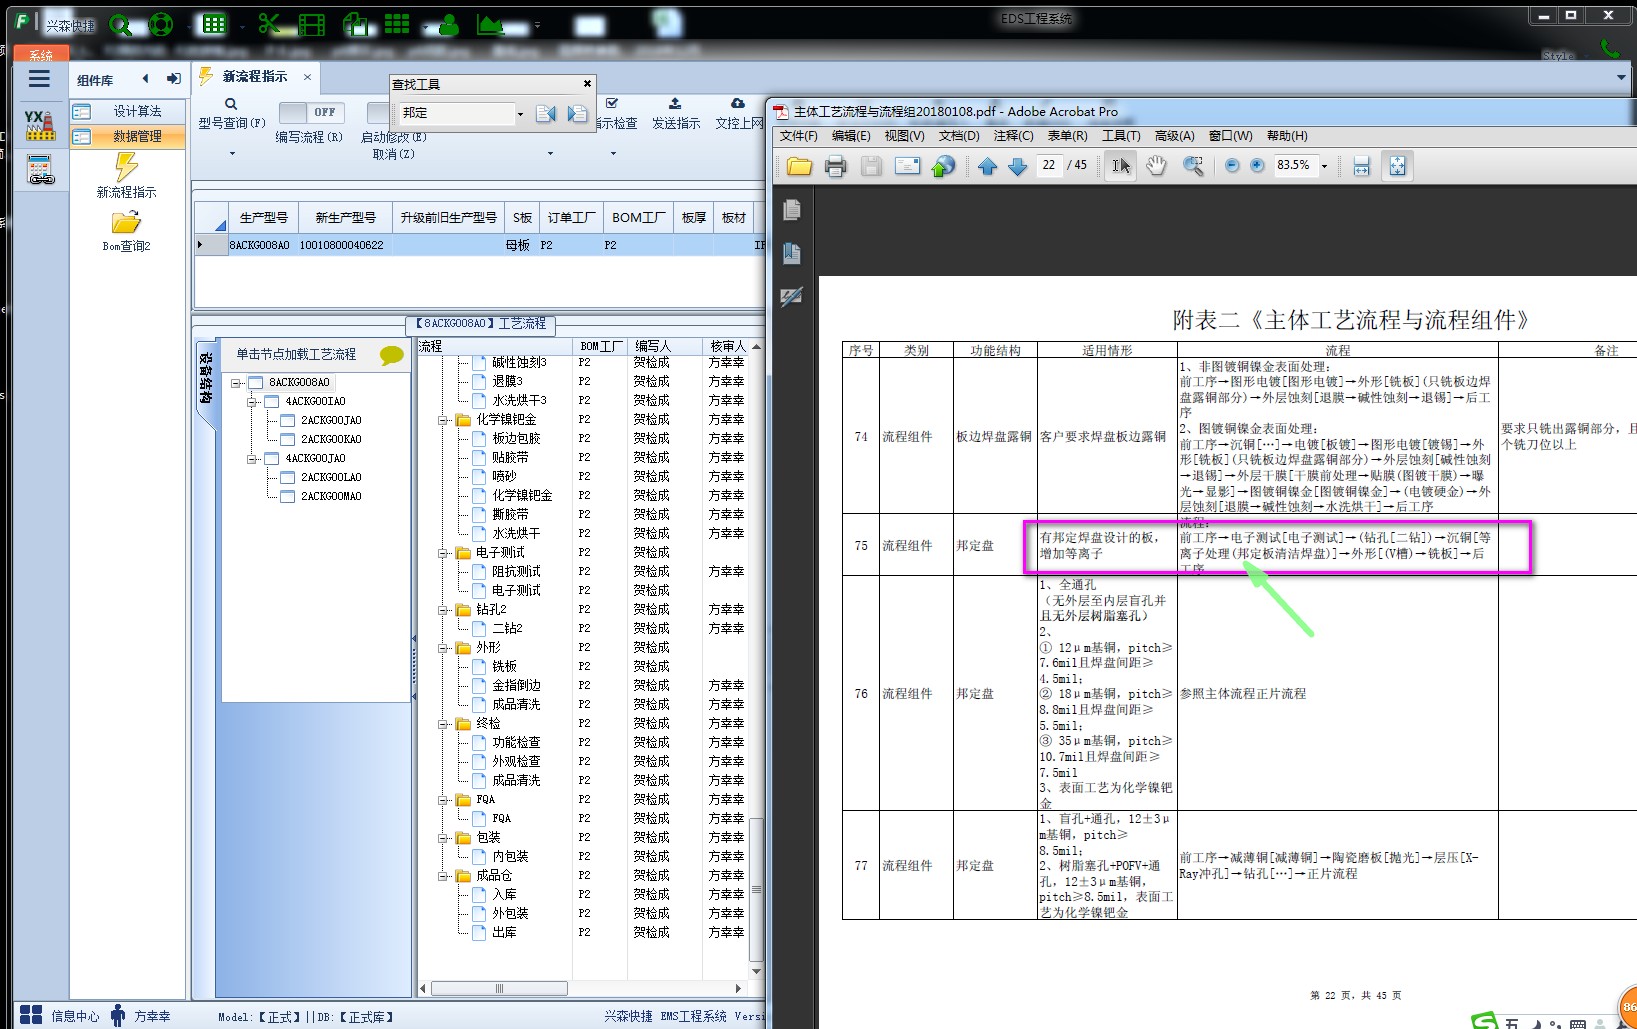Click the Acrobat open file folder icon
Screen dimensions: 1637x1029
coord(799,167)
